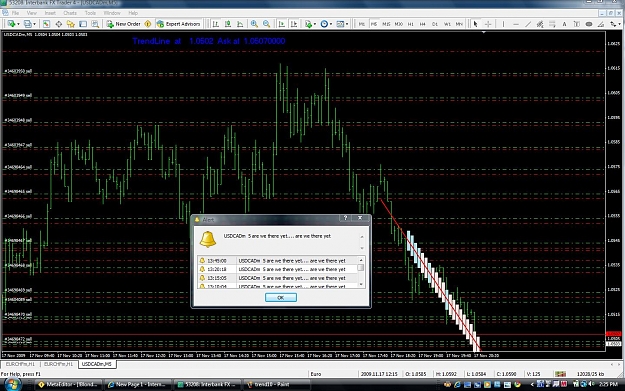The height and width of the screenshot is (391, 625).
Task: Open MetaEditor from the Windows taskbar
Action: [x=68, y=385]
